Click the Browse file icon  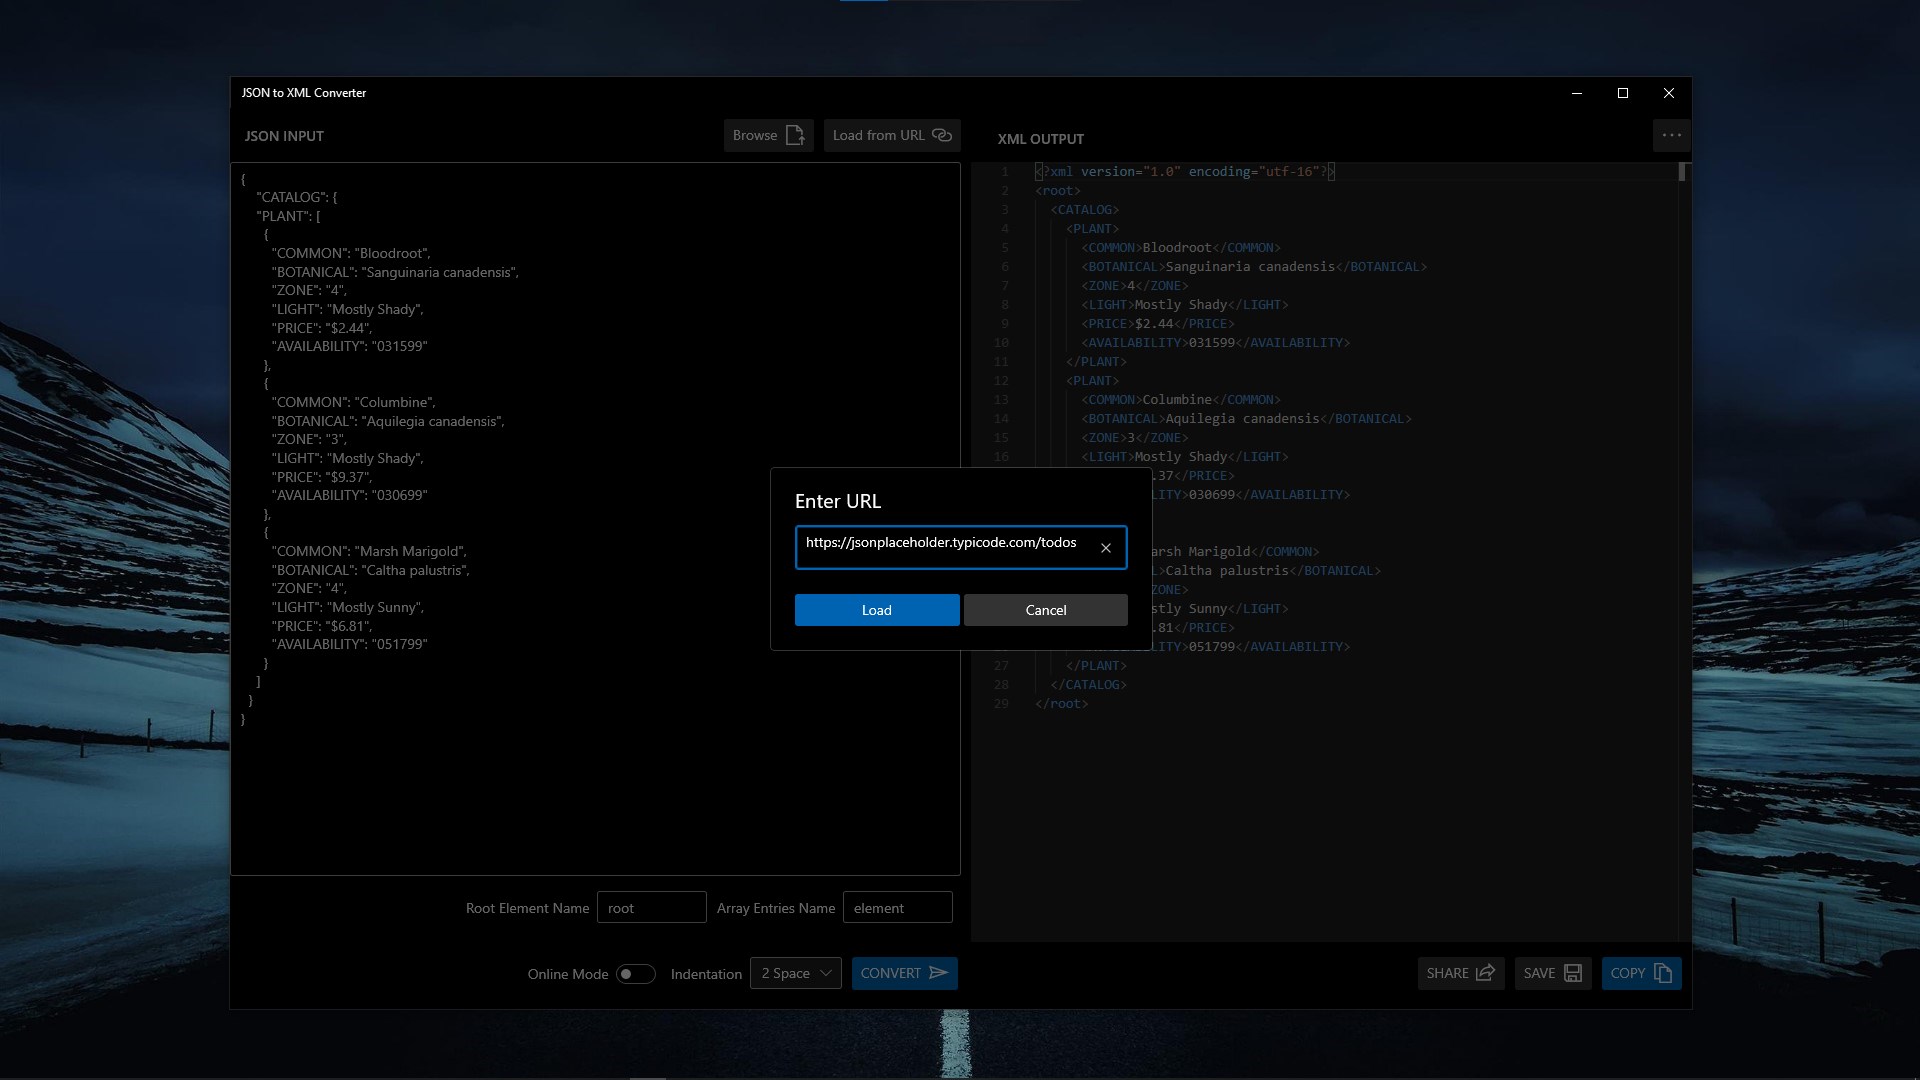click(x=795, y=135)
